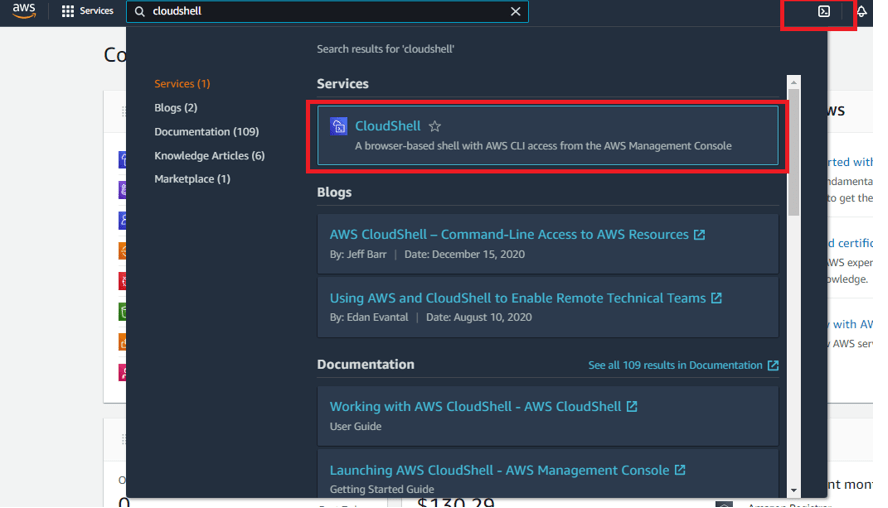This screenshot has width=888, height=508.
Task: Click external icon beside Working with AWS CloudShell
Action: coord(632,407)
